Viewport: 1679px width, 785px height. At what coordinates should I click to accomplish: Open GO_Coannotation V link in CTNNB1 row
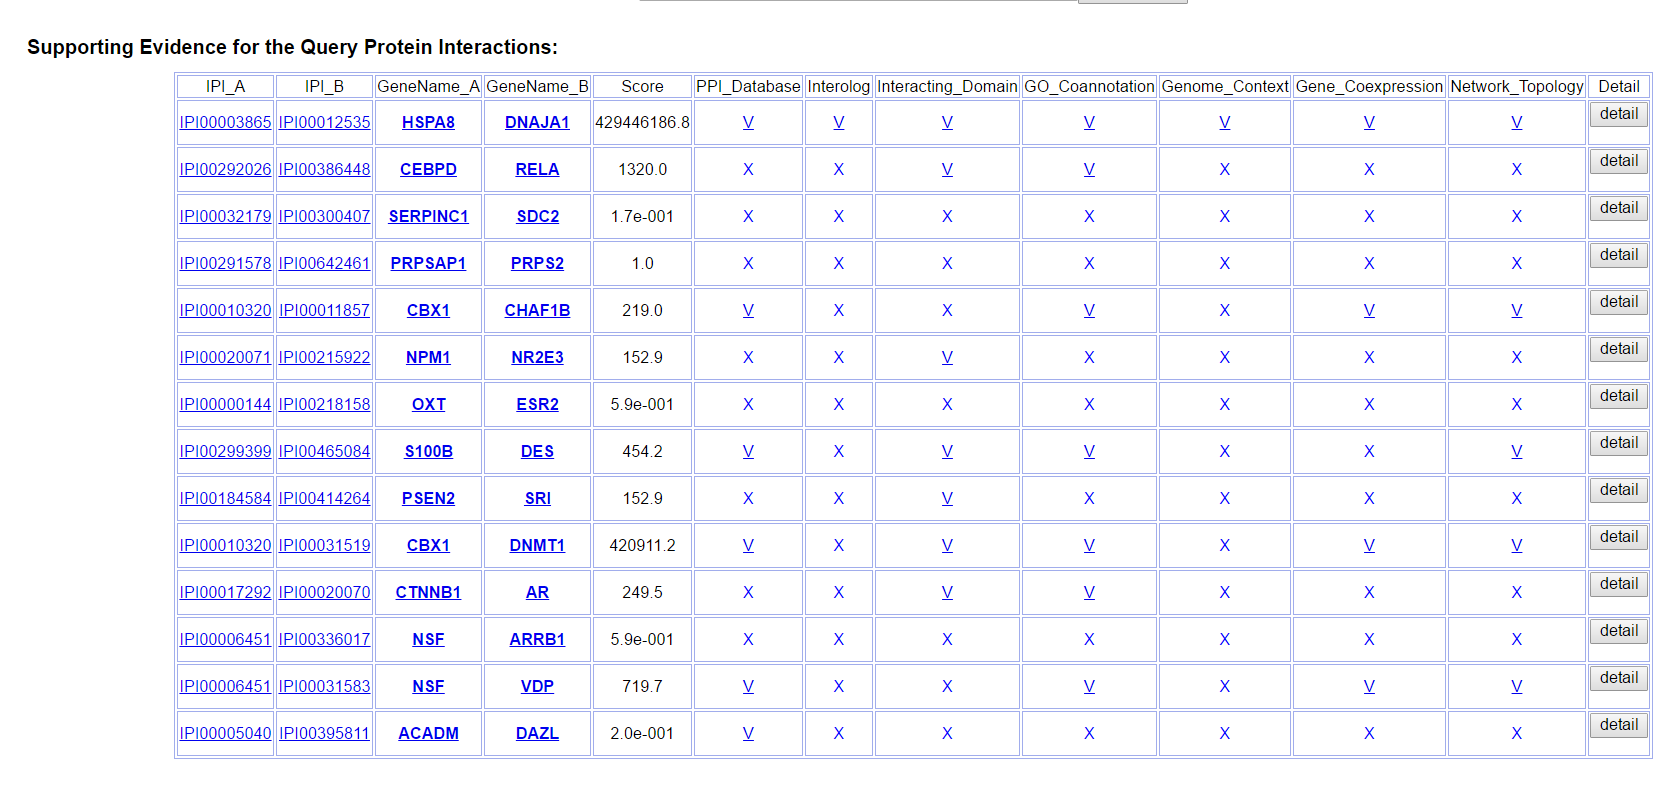click(1089, 592)
